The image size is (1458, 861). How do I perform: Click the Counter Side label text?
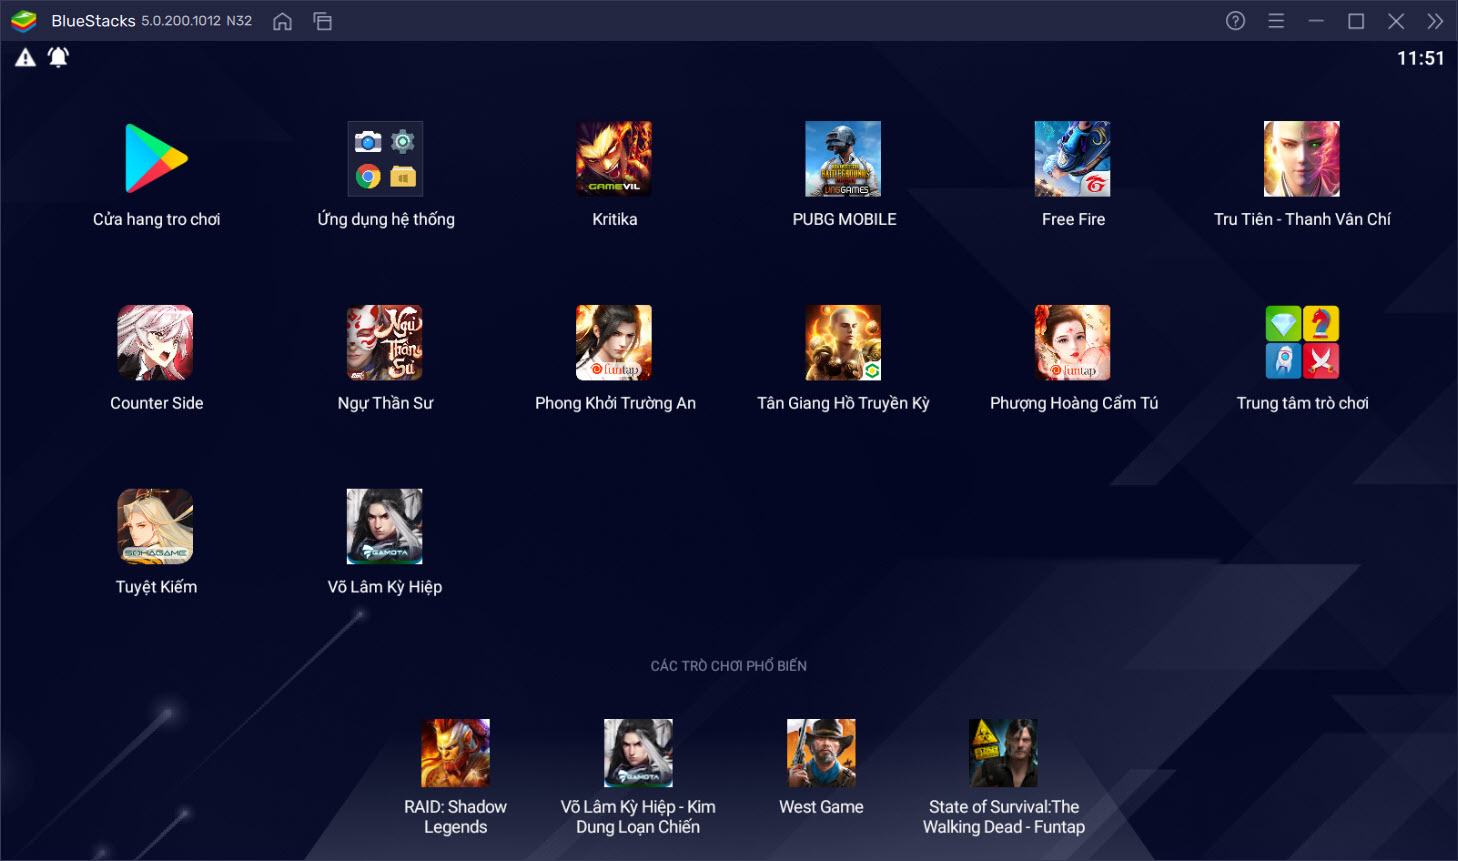click(x=156, y=403)
